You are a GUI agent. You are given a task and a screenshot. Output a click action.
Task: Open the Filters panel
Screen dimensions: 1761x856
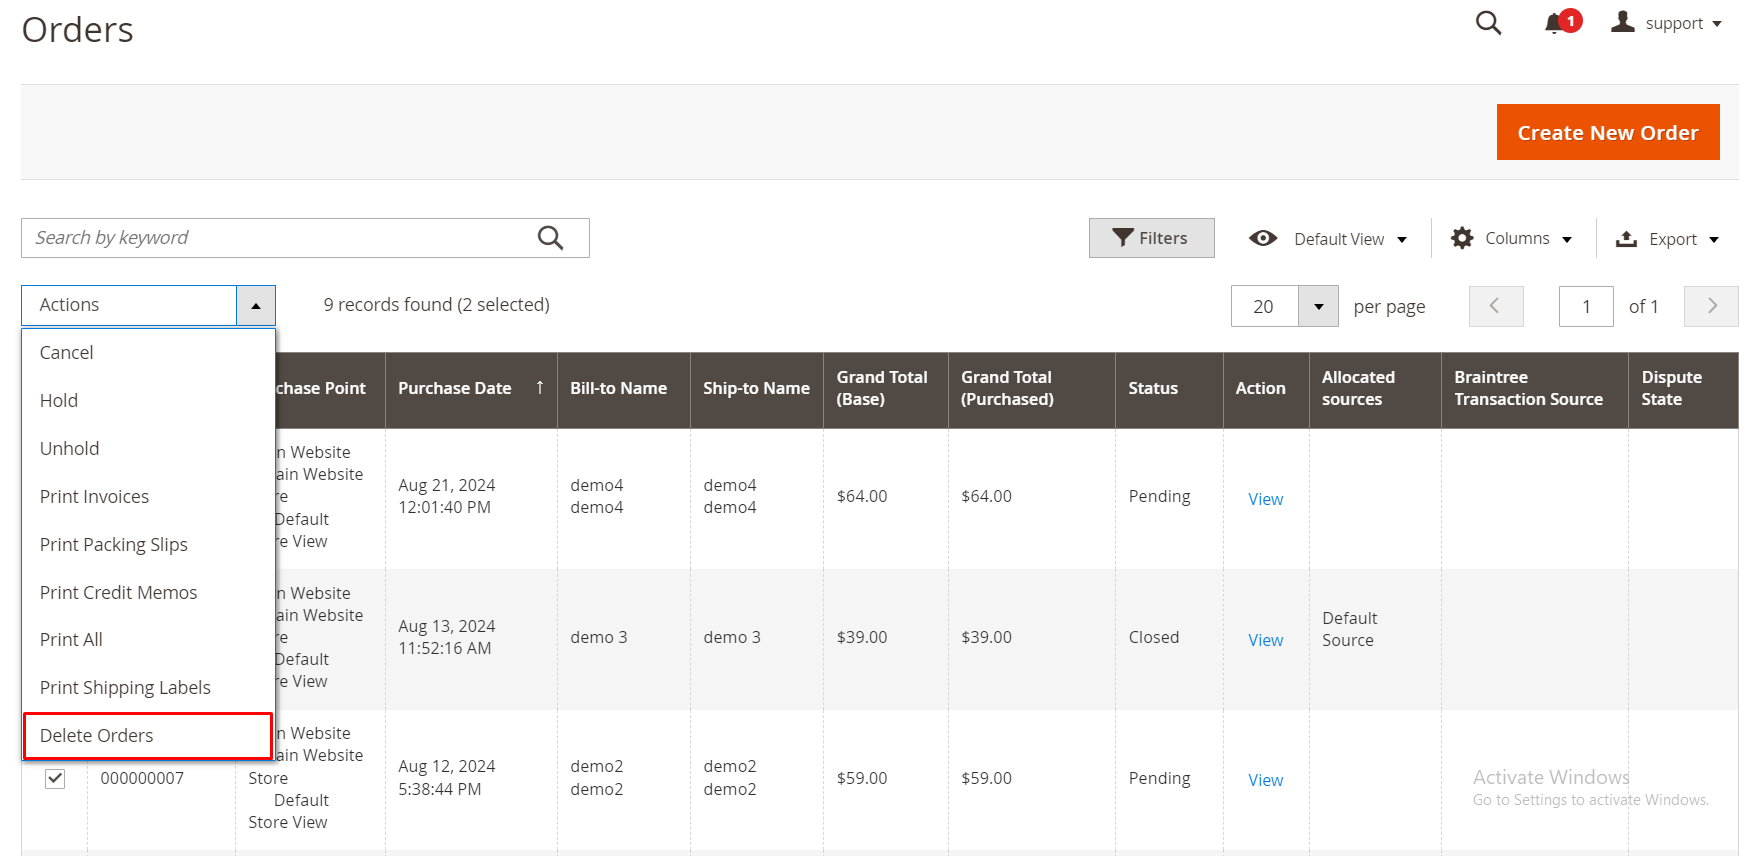point(1151,238)
